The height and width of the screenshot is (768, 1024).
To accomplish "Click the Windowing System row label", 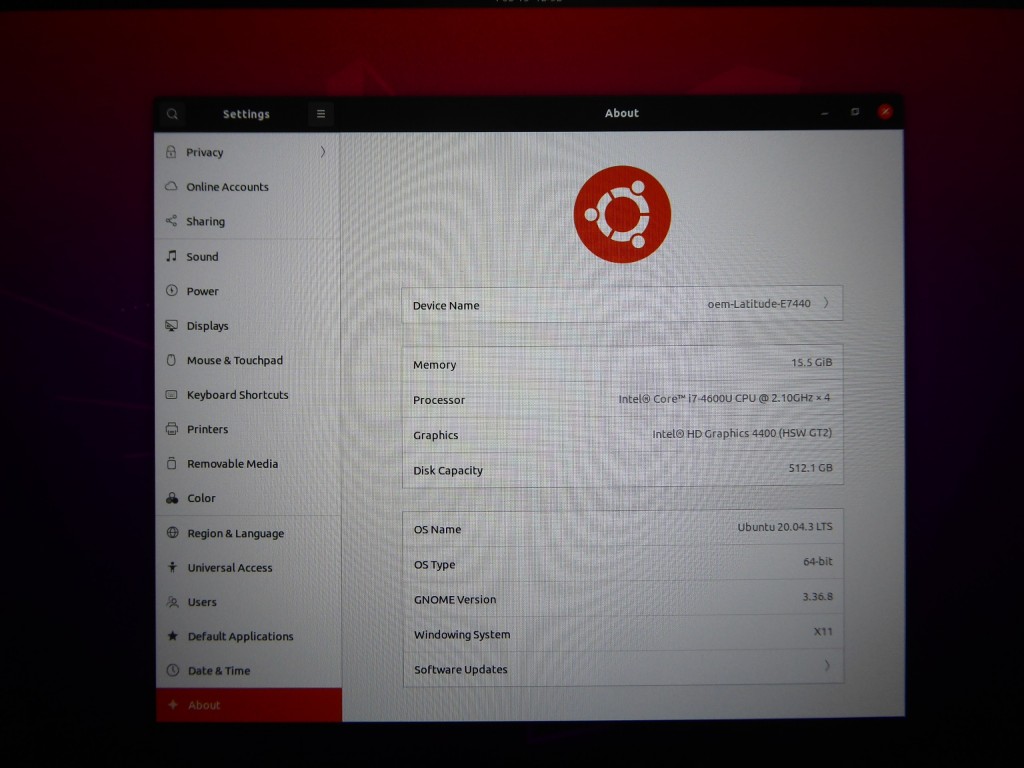I will pos(462,635).
